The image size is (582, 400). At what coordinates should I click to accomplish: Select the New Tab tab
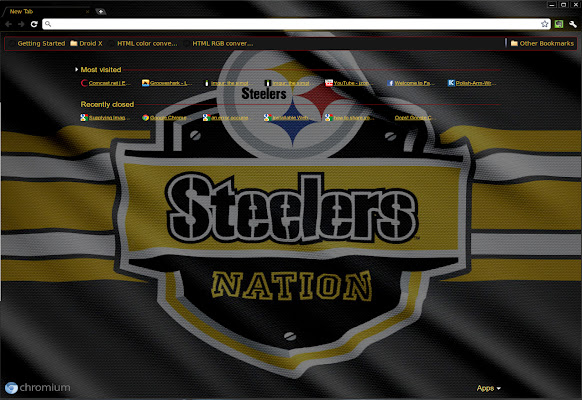pyautogui.click(x=46, y=12)
